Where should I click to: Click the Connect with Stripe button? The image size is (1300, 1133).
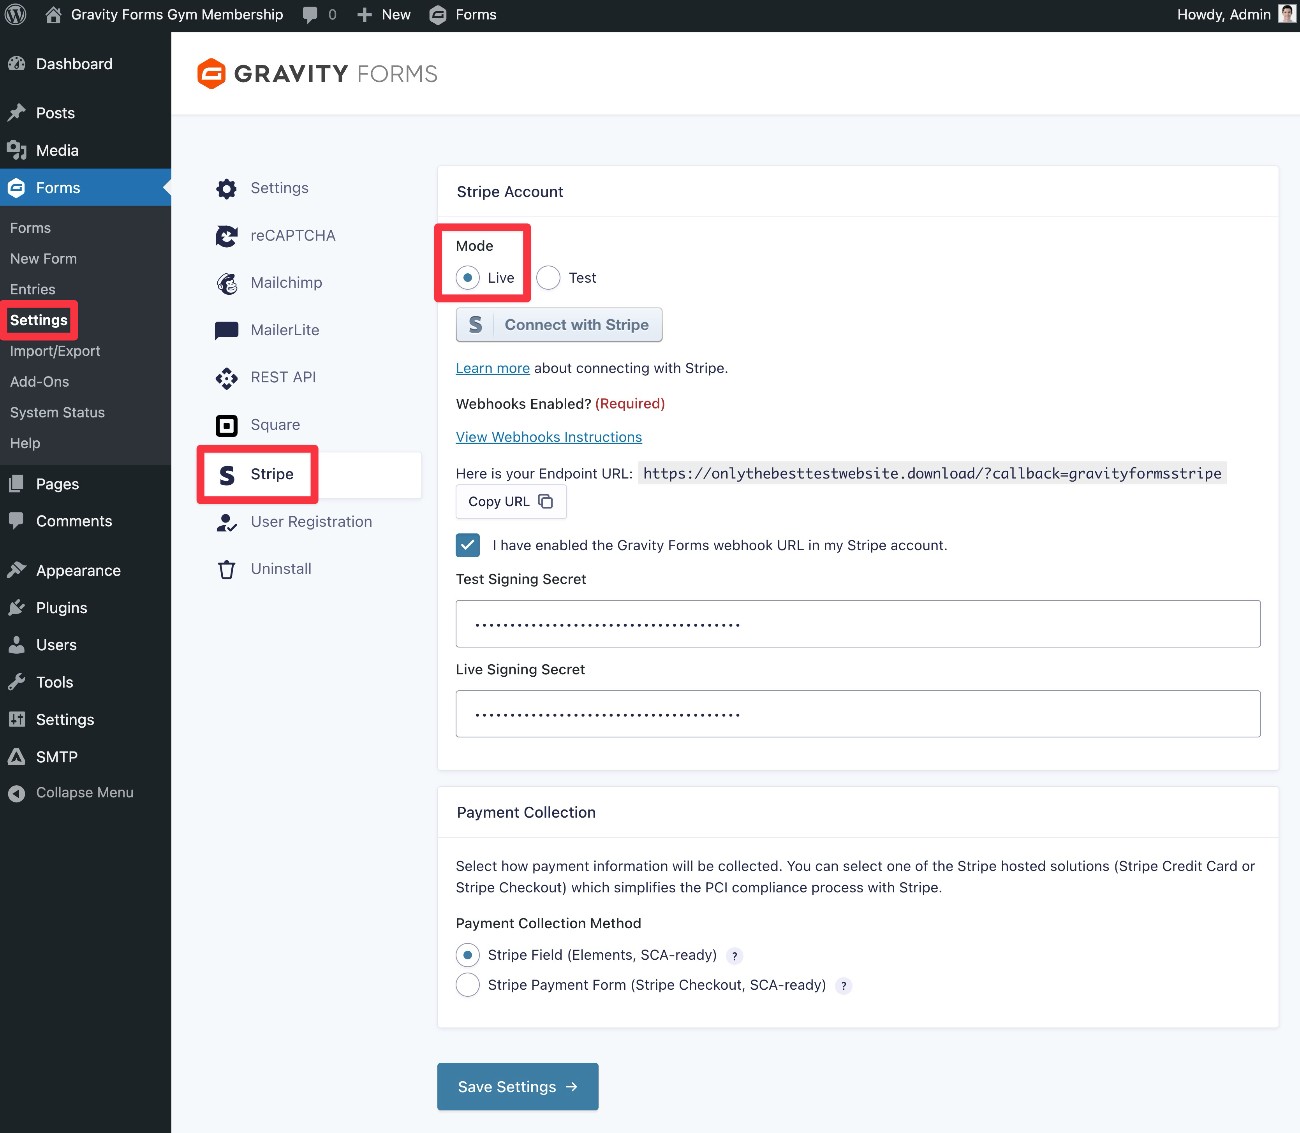558,324
